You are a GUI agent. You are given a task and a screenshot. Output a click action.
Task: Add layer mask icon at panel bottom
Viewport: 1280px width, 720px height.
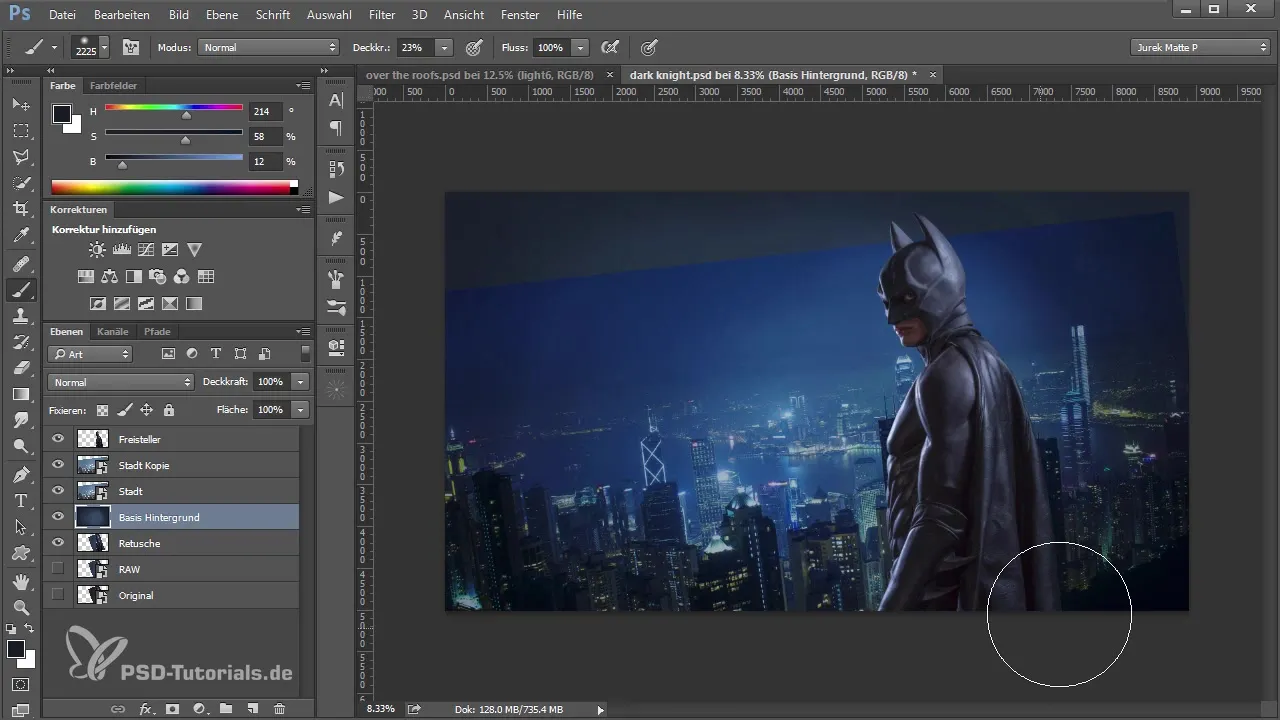(172, 708)
